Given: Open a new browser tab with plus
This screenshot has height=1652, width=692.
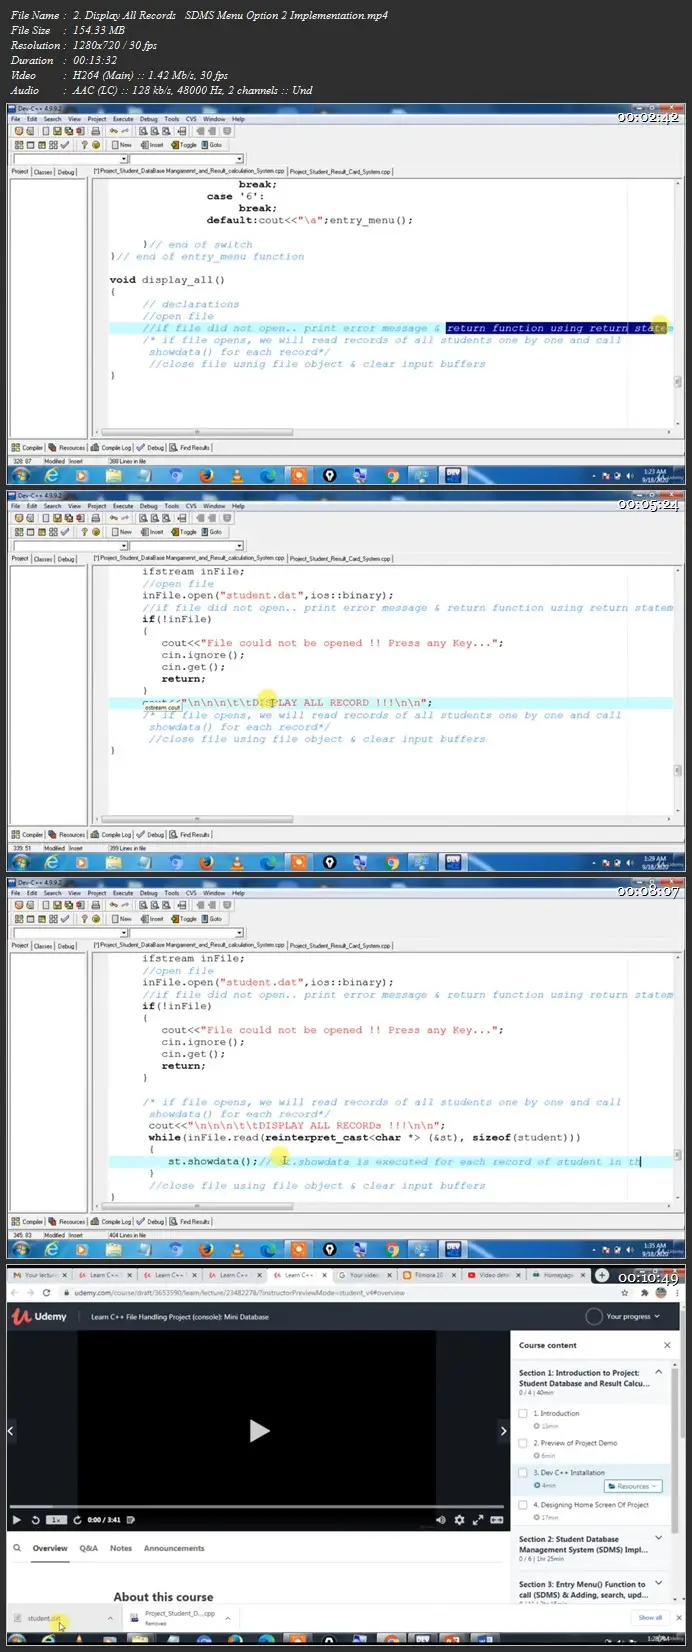Looking at the screenshot, I should click(602, 1275).
